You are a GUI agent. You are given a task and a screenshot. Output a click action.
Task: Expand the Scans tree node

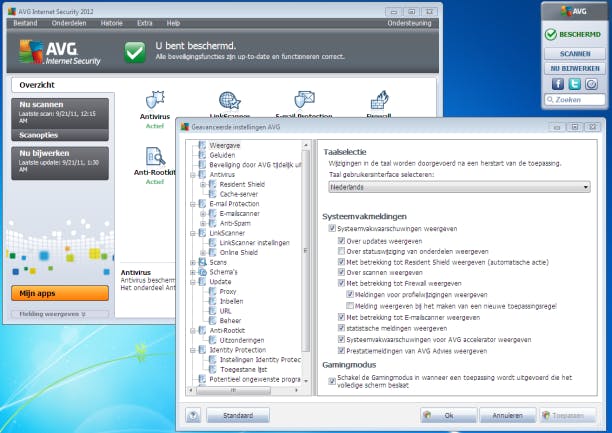click(x=193, y=262)
